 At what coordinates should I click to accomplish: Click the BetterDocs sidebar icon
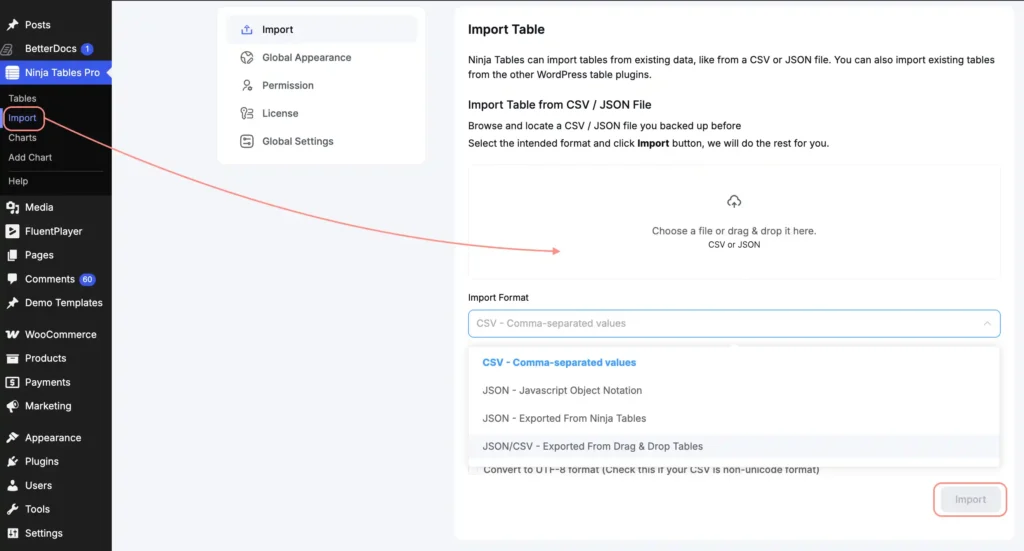pos(8,49)
